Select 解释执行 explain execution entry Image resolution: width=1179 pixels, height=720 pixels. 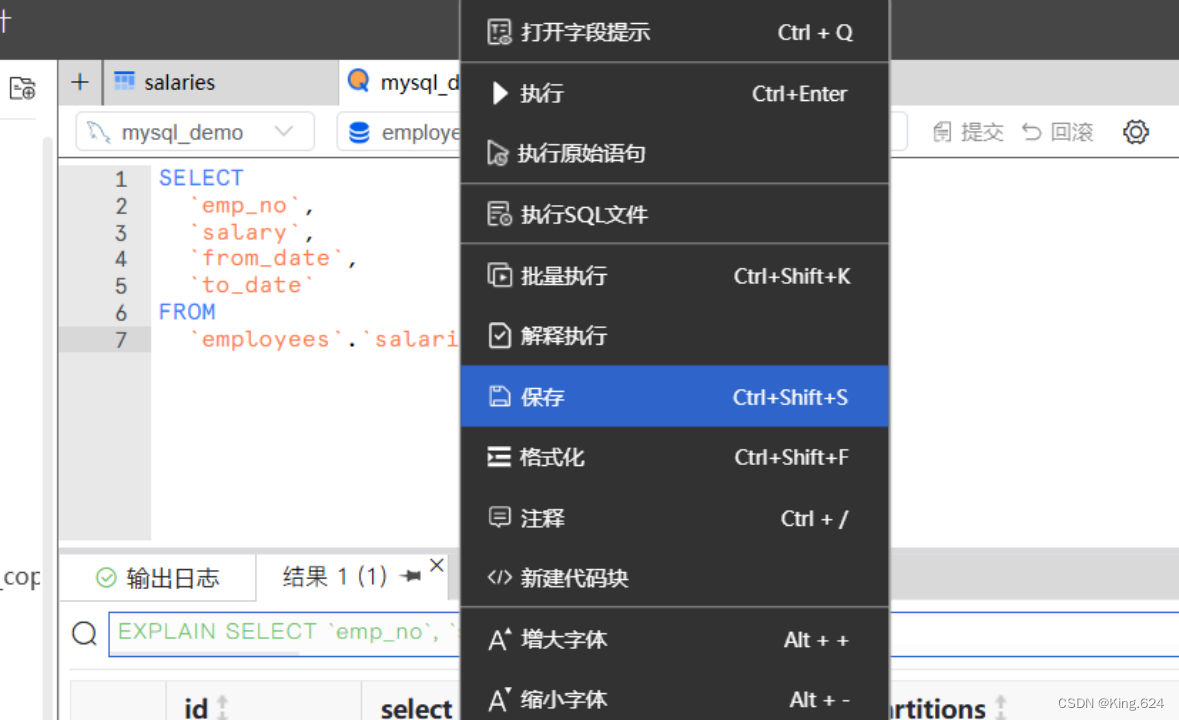click(674, 335)
